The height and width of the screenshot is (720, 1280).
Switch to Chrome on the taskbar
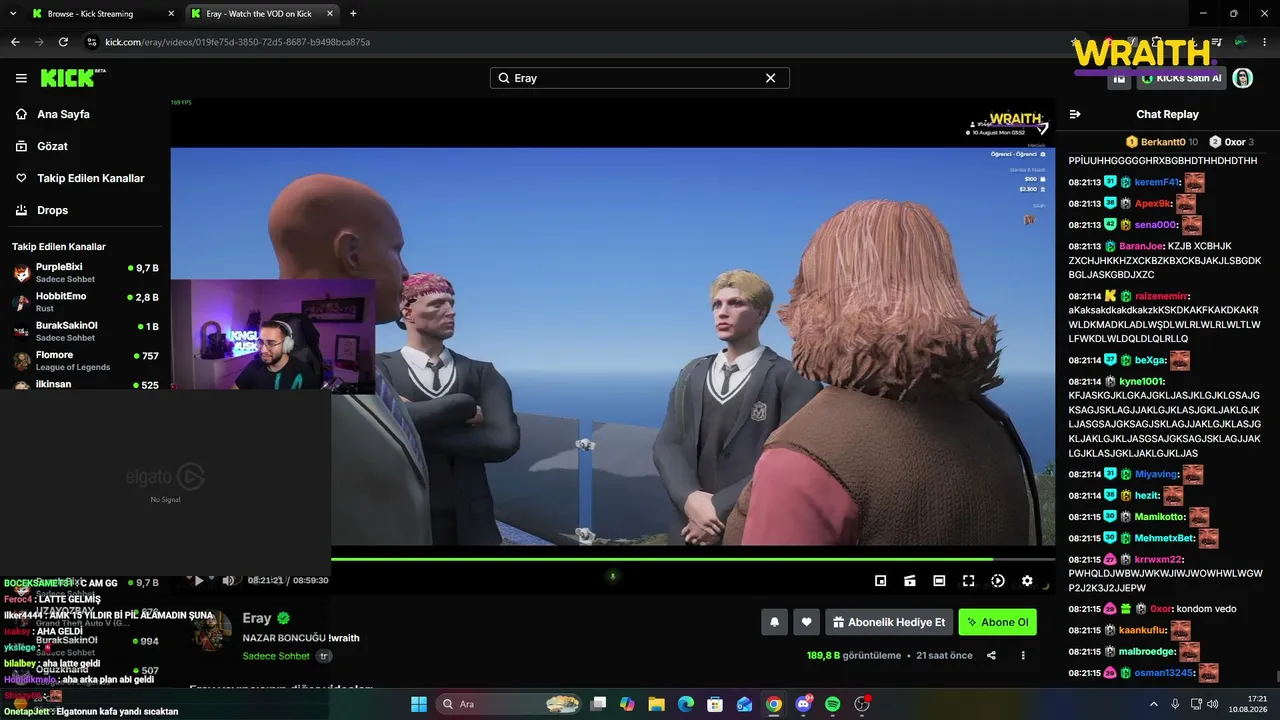point(774,704)
